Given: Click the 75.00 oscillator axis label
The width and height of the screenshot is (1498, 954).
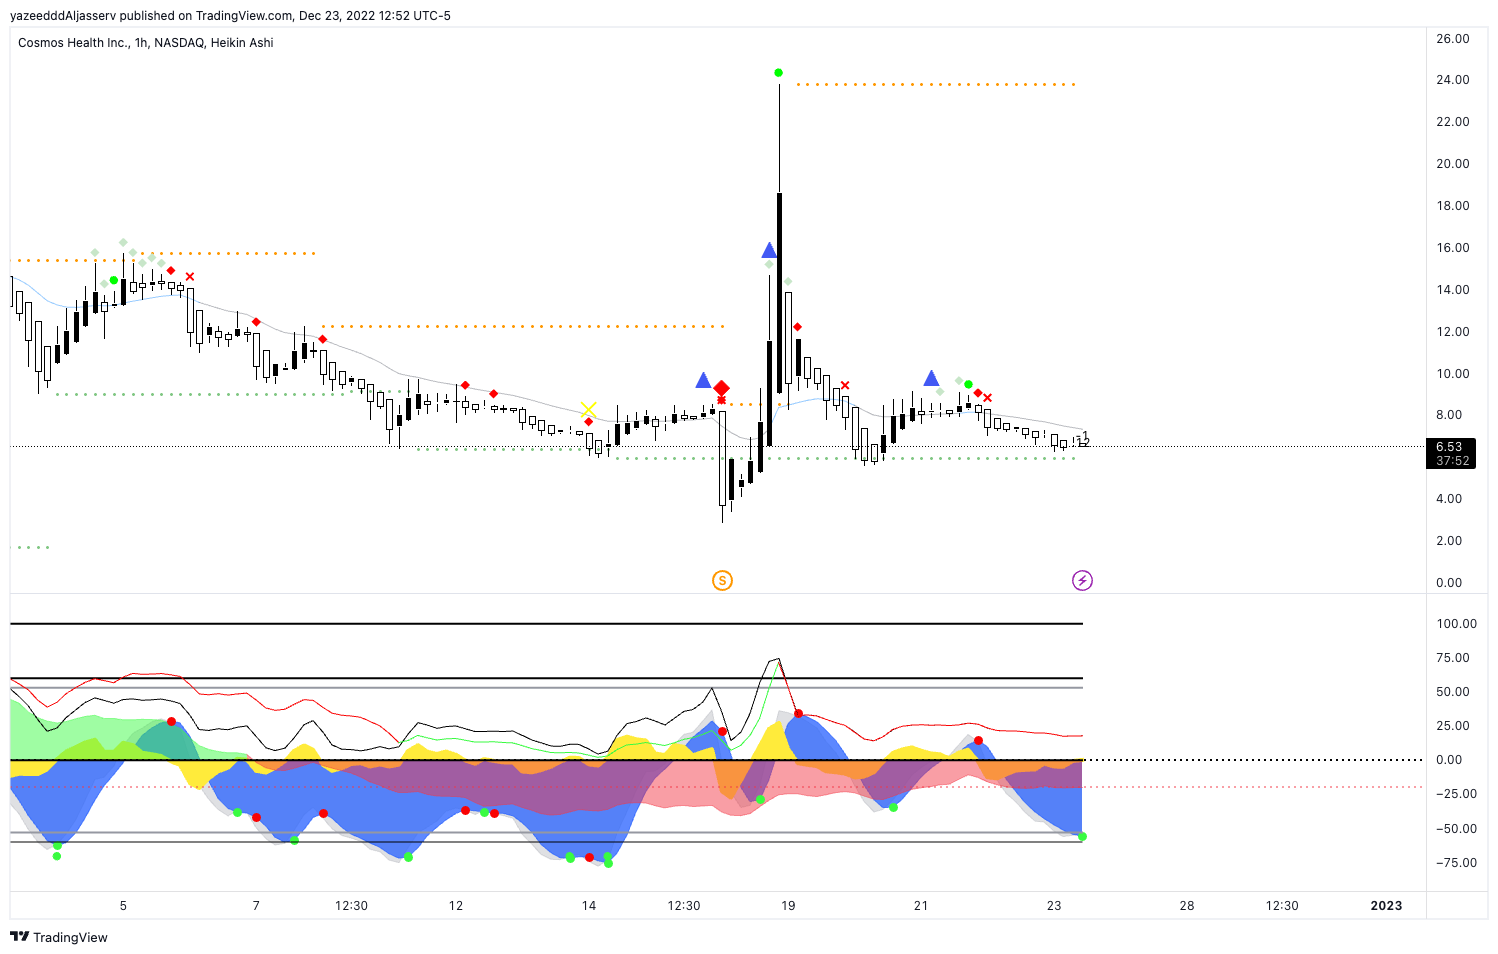Looking at the screenshot, I should click(x=1452, y=658).
